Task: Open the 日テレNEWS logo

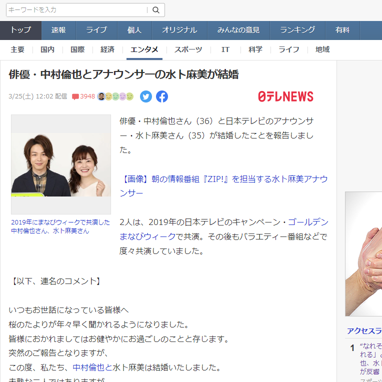Action: click(286, 97)
